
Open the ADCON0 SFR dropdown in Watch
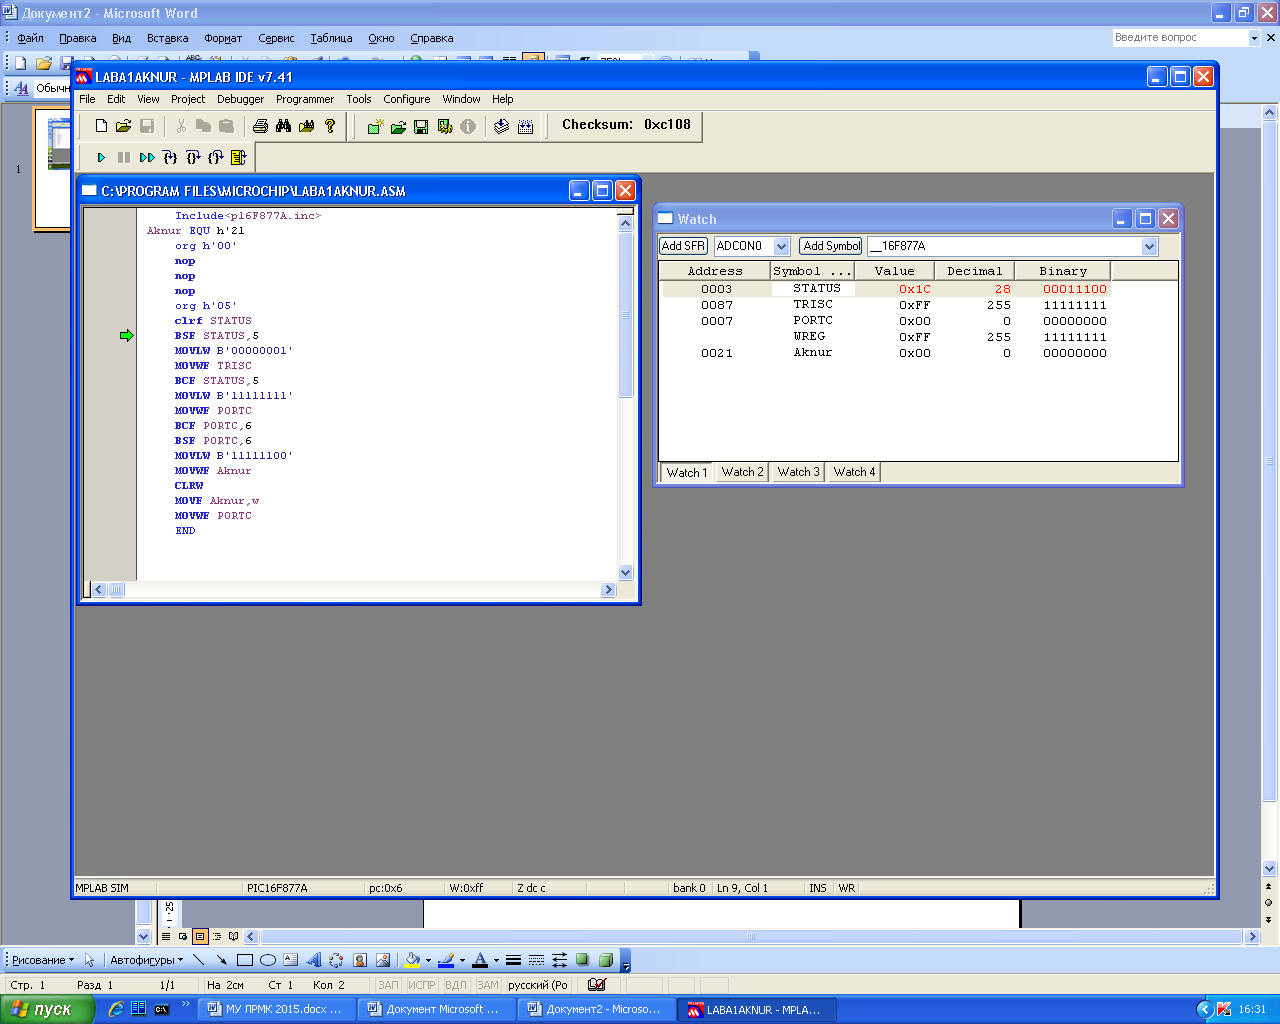point(782,246)
